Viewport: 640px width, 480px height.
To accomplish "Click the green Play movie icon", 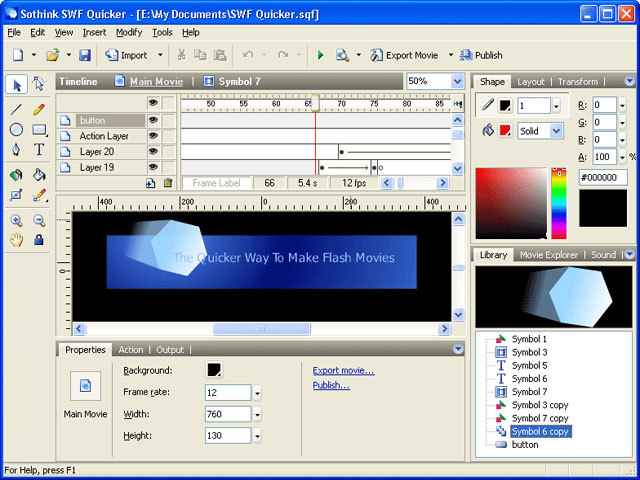I will pyautogui.click(x=320, y=55).
